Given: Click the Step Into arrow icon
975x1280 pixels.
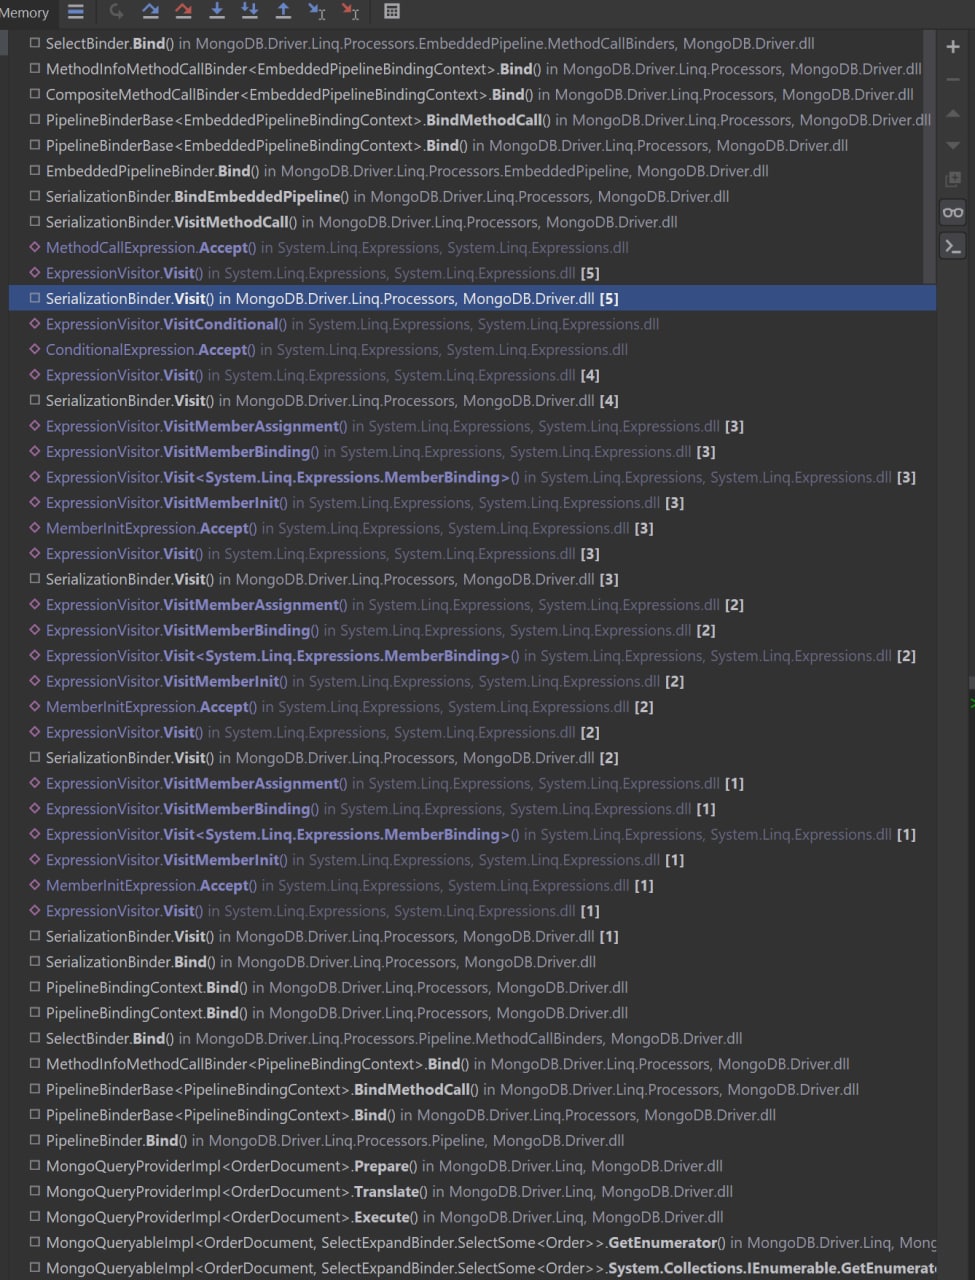Looking at the screenshot, I should point(217,12).
